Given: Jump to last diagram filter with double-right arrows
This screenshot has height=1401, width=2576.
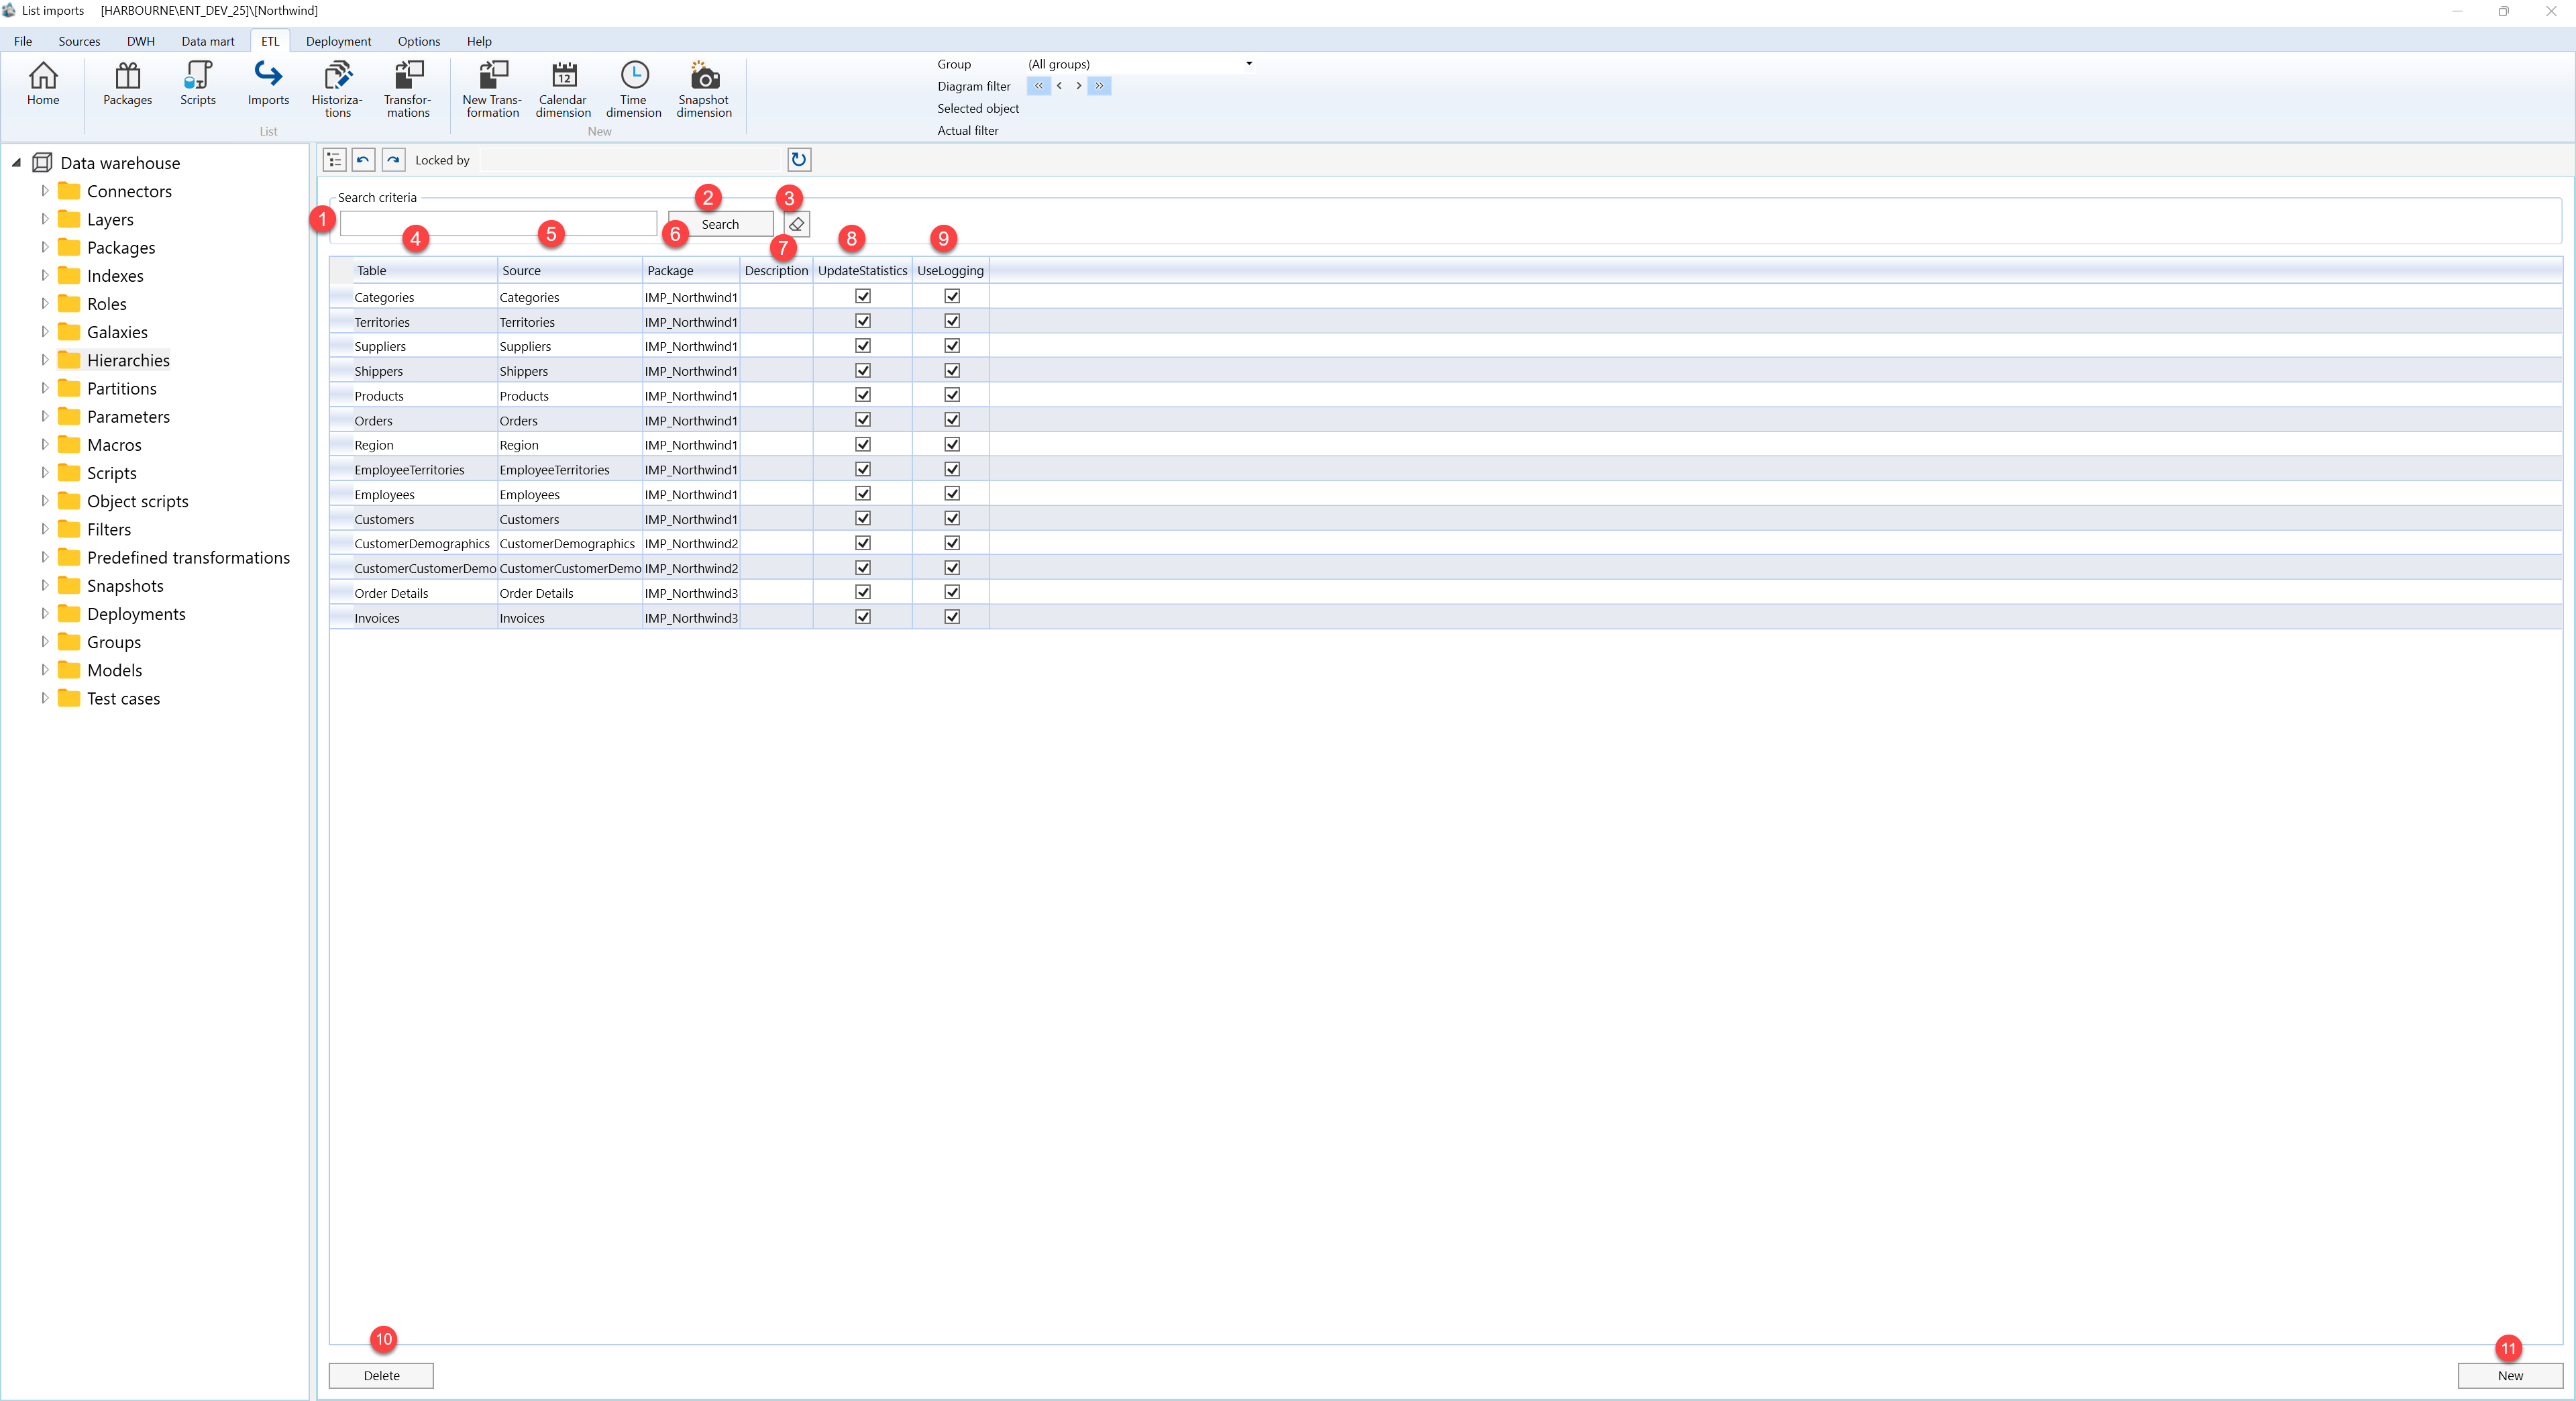Looking at the screenshot, I should pos(1099,86).
